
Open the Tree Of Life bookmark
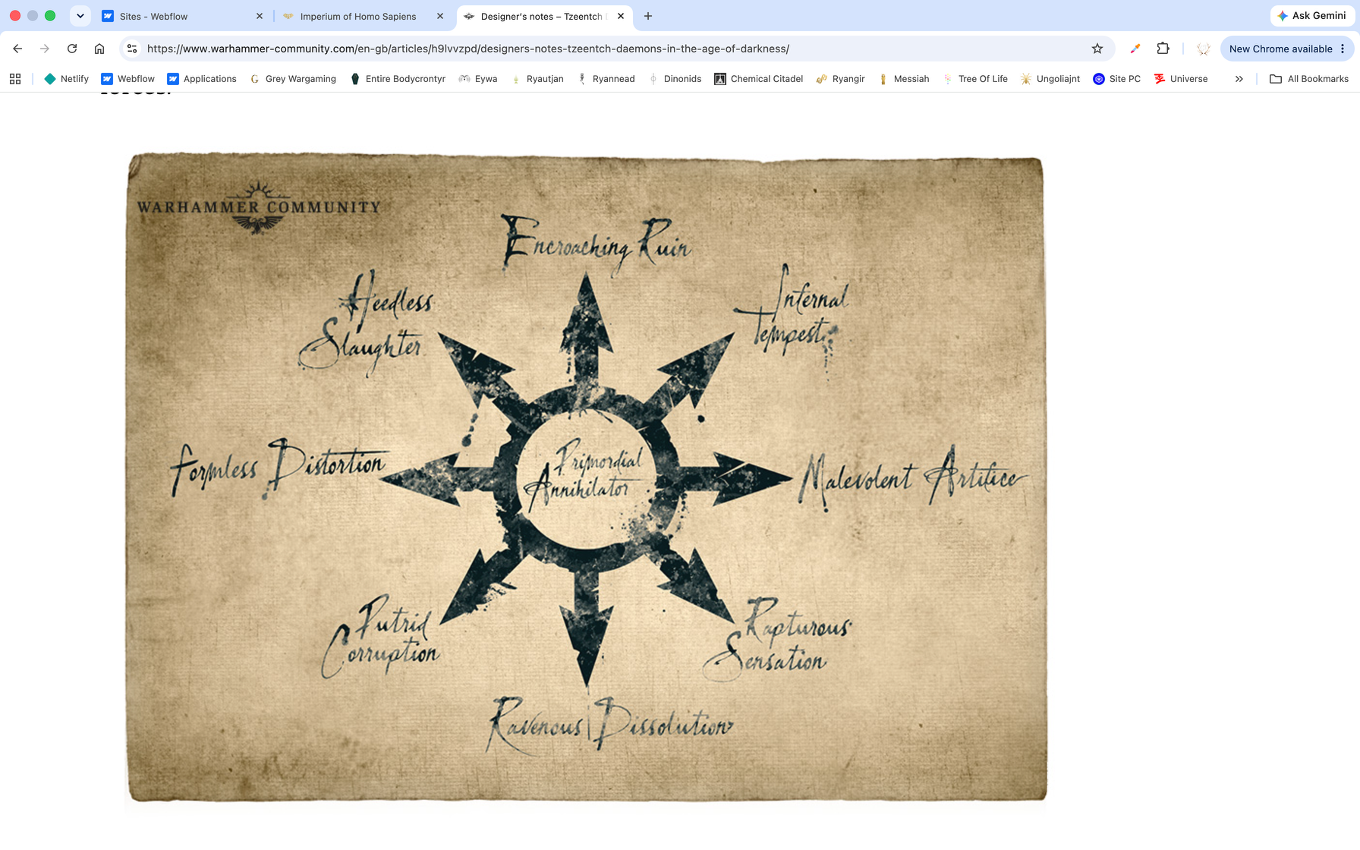975,79
